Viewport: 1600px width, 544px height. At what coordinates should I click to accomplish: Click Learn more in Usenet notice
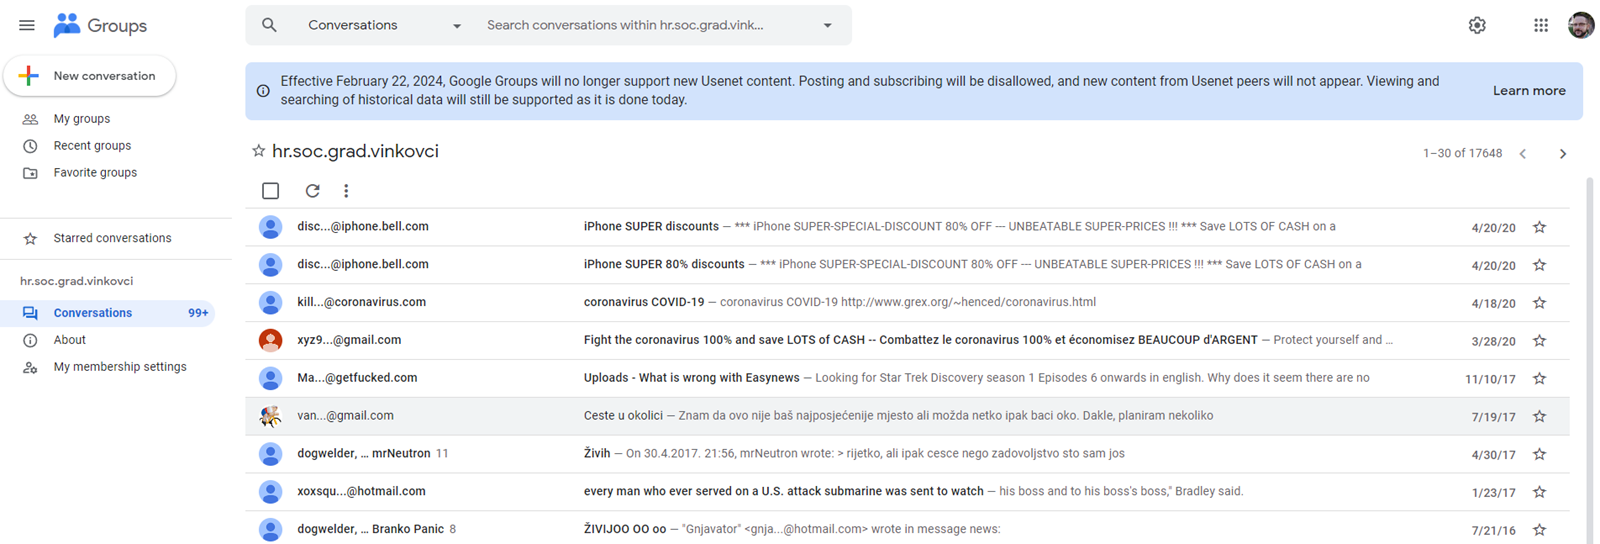(1529, 91)
